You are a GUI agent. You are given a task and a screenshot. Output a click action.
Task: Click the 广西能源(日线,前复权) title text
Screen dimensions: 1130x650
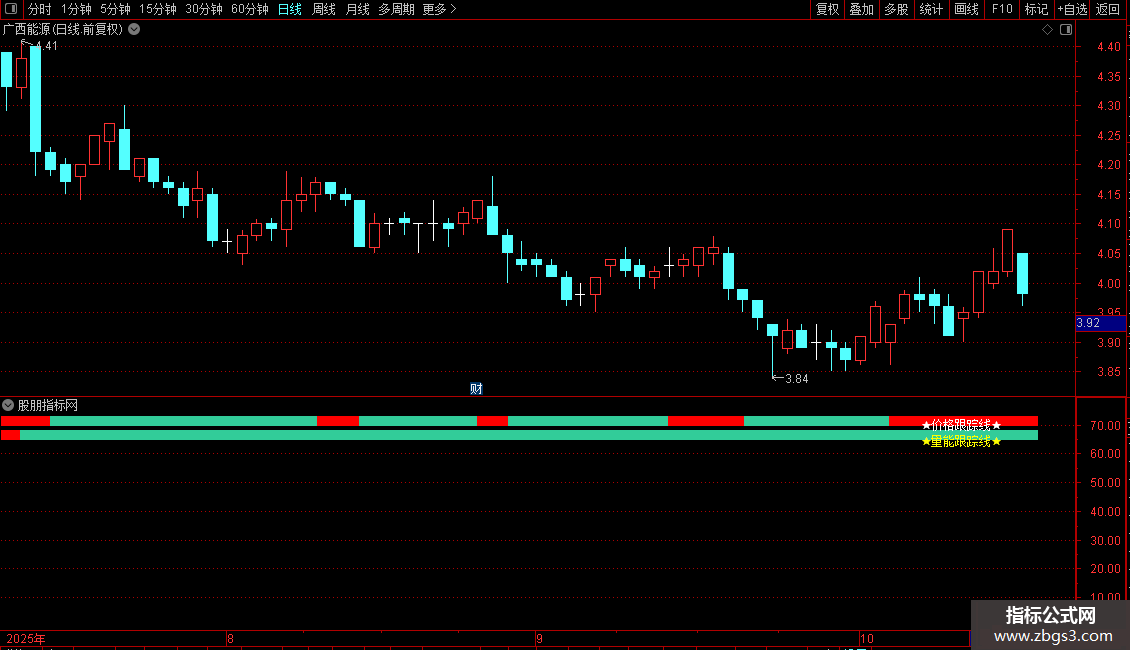click(63, 30)
